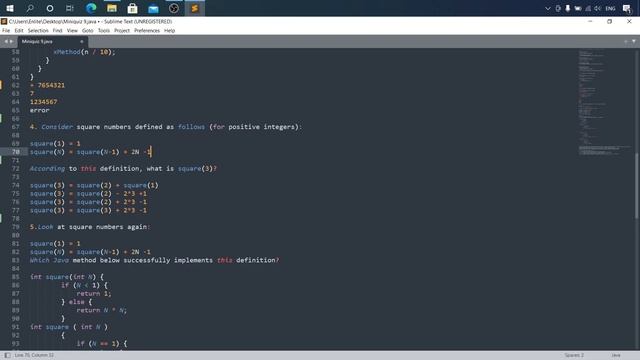Open the View menu

point(72,31)
